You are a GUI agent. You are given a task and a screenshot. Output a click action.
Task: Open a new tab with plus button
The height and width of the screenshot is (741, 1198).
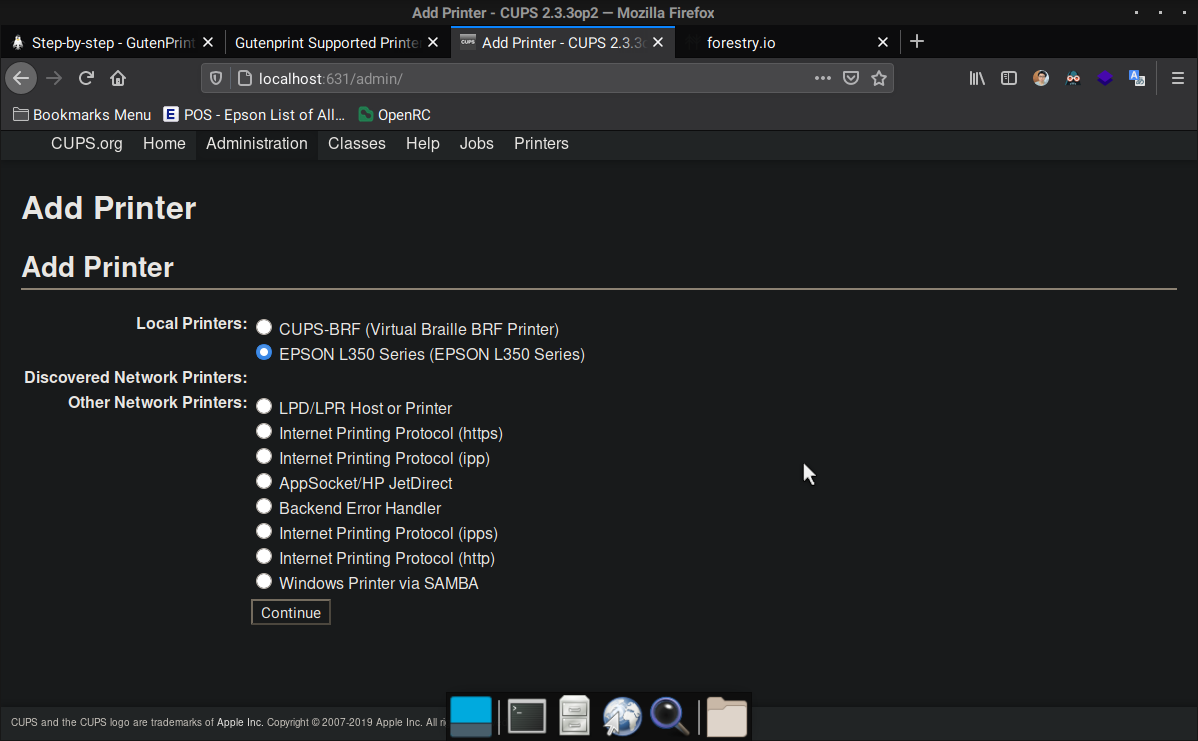coord(917,42)
